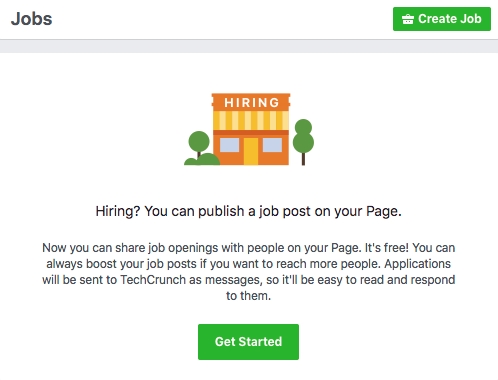Click the Get Started button
The image size is (498, 380).
248,342
